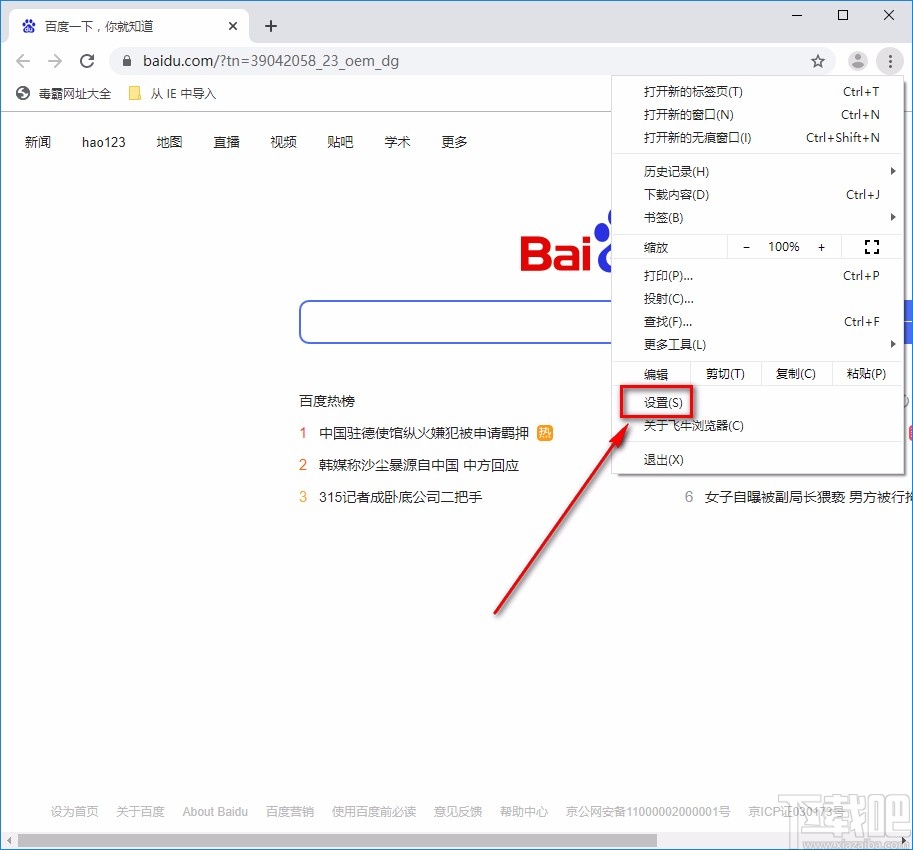Click footer link 百度营销
The image size is (913, 850).
click(290, 812)
